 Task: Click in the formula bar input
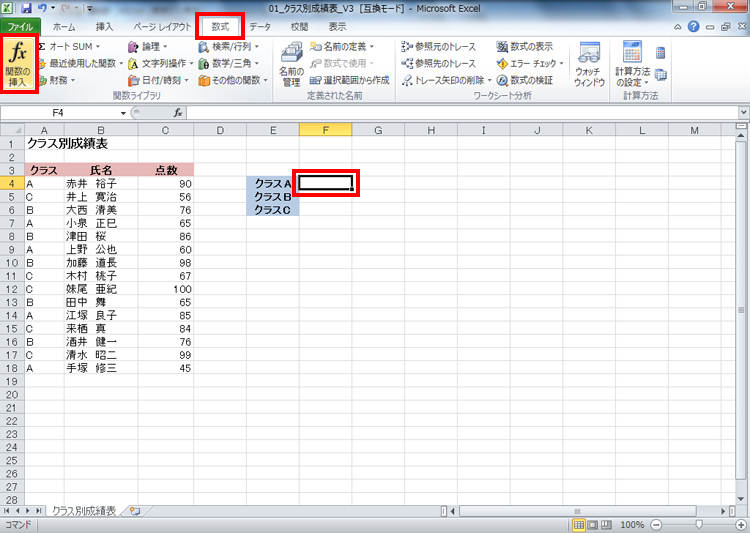point(462,113)
